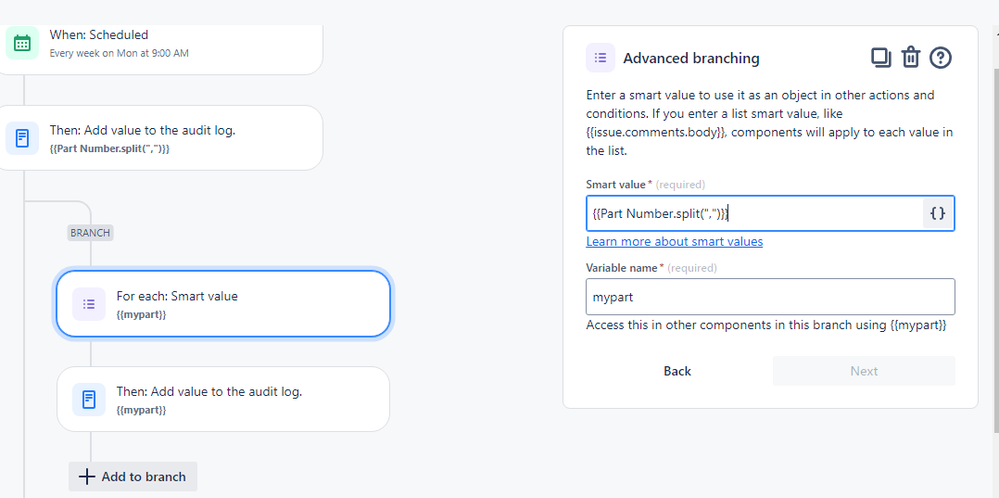Click the Advanced branching header list icon
Viewport: 999px width, 498px height.
(600, 58)
